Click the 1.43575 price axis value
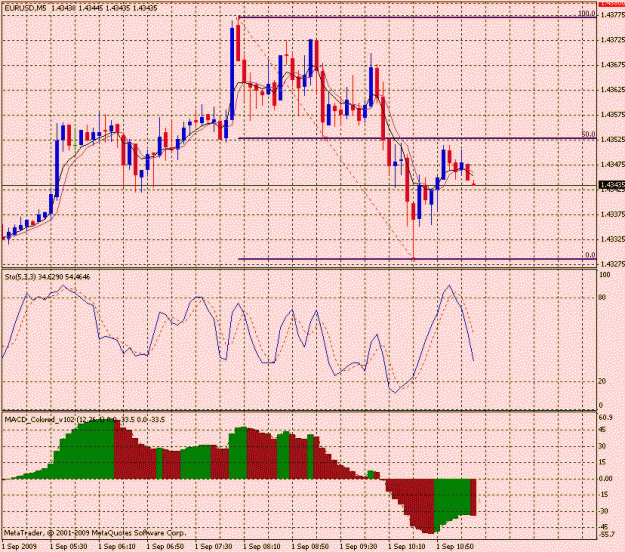 [x=612, y=114]
